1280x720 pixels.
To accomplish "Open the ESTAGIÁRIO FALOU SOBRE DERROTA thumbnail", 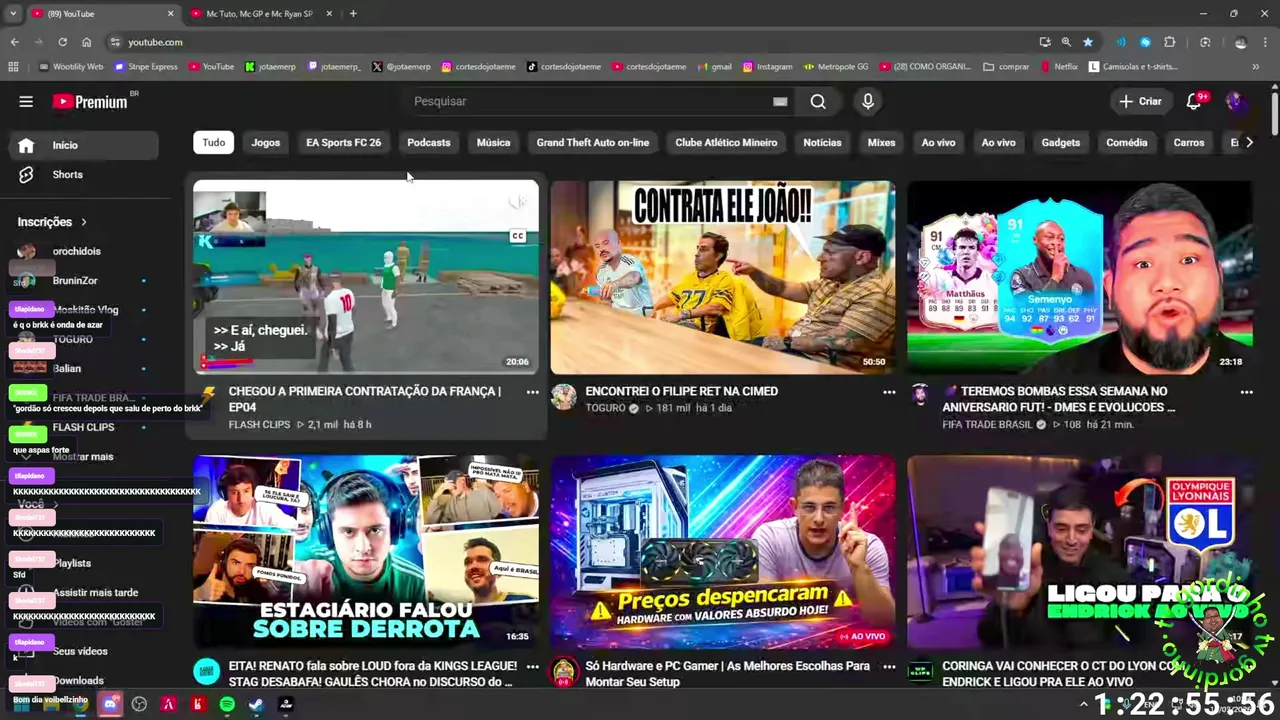I will pos(366,551).
